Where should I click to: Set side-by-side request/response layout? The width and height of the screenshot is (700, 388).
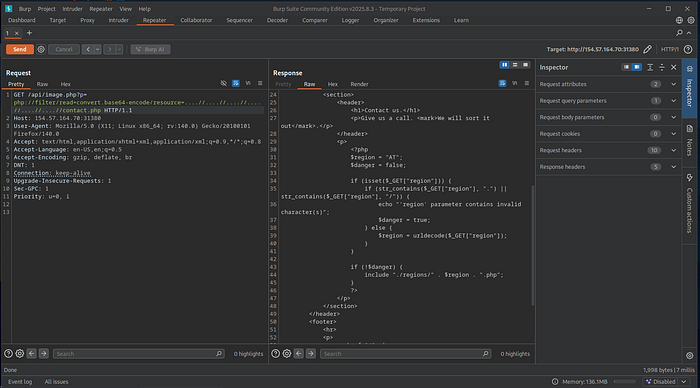click(x=504, y=65)
